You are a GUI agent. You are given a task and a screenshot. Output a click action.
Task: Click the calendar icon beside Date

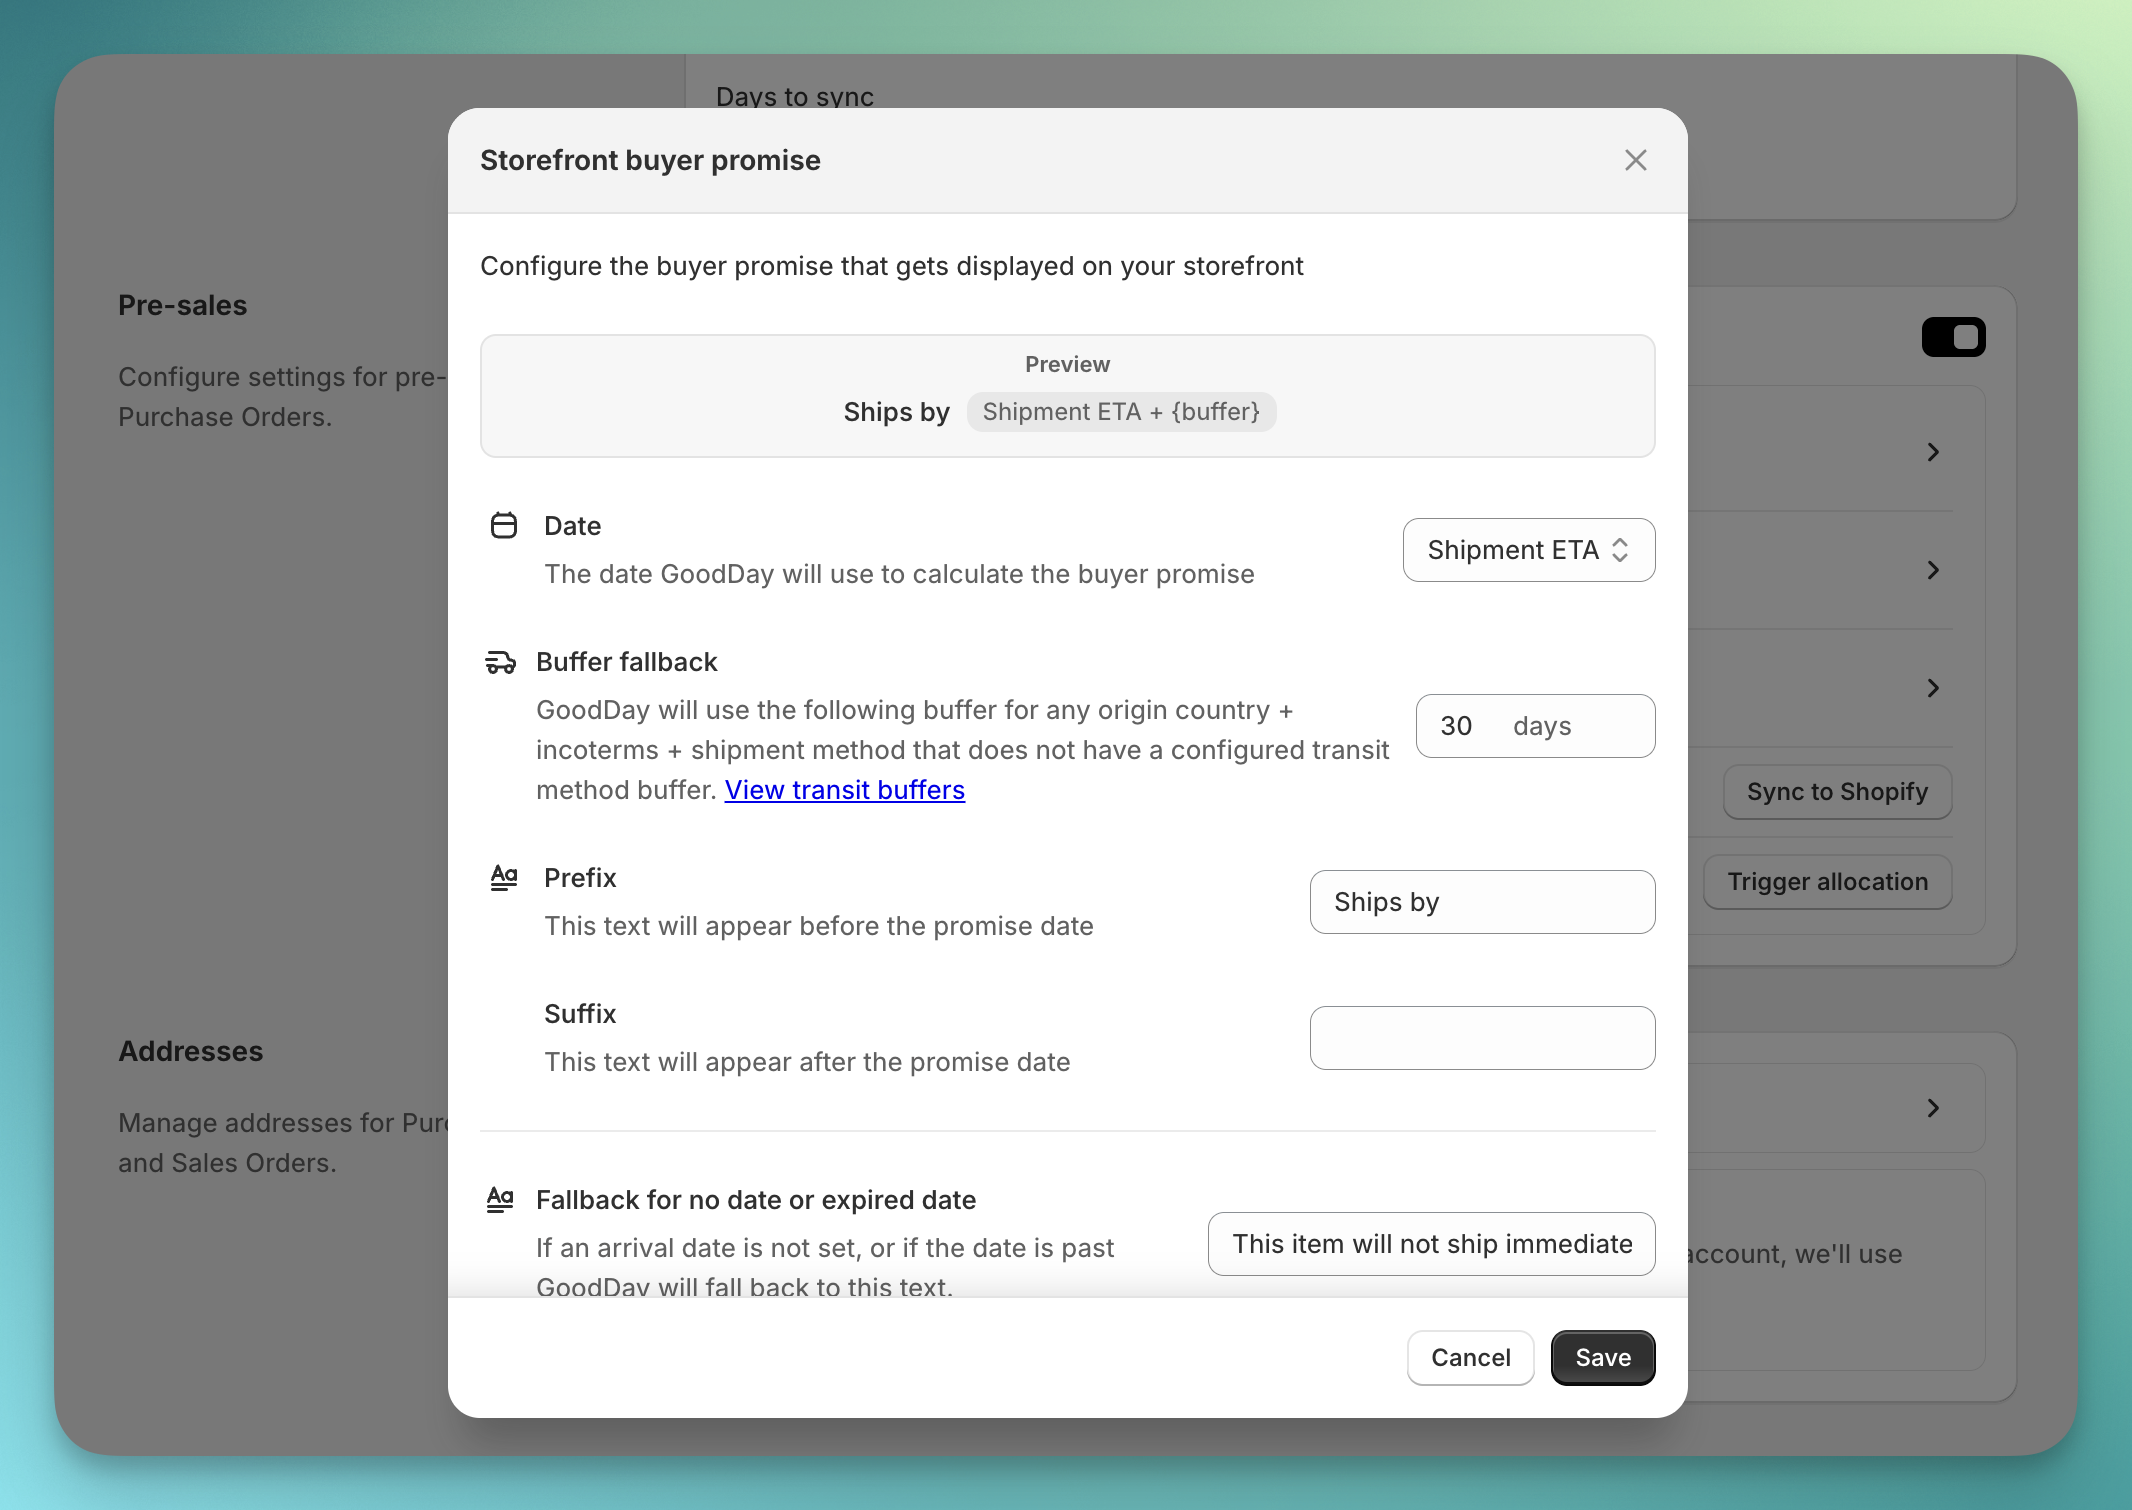(x=504, y=525)
